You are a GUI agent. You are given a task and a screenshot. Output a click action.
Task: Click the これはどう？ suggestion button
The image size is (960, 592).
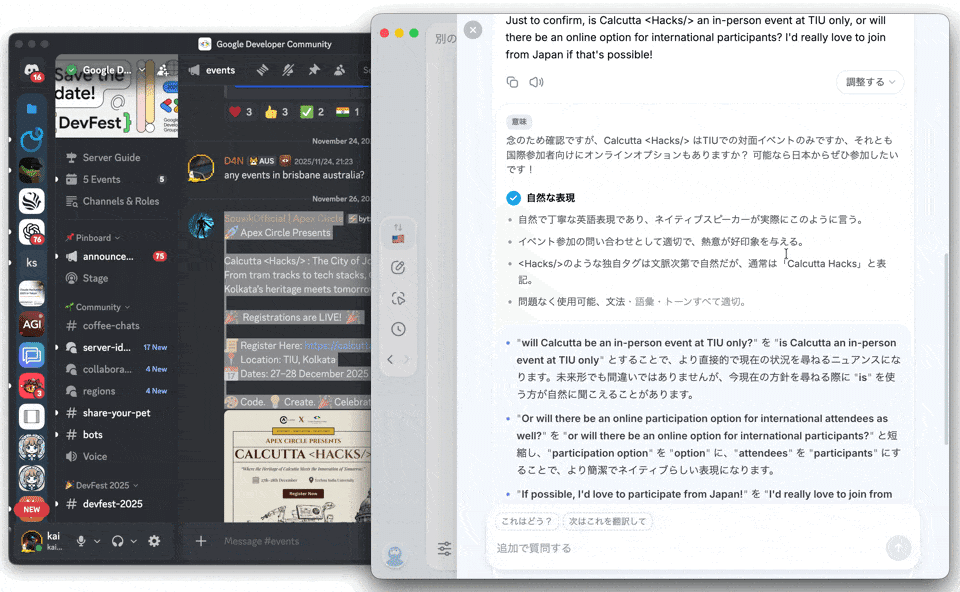click(x=526, y=521)
